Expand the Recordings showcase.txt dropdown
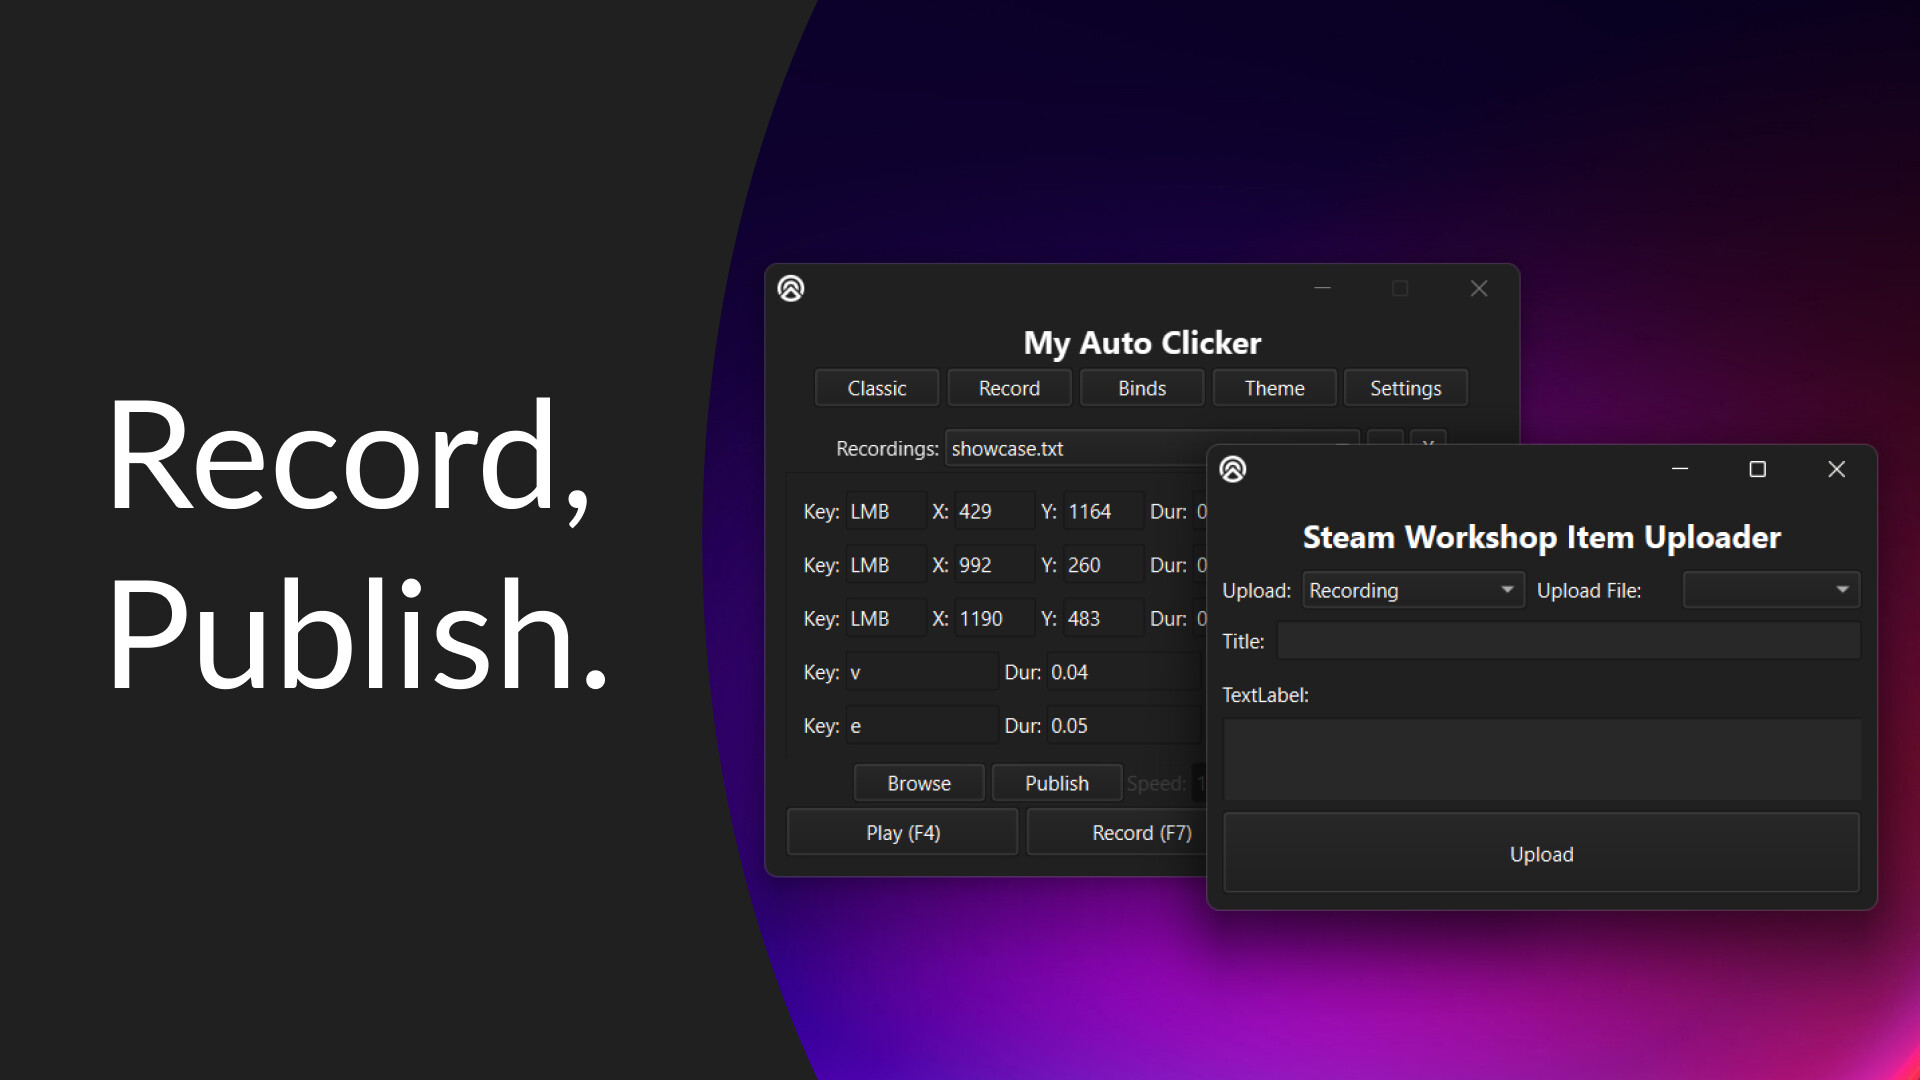The image size is (1920, 1080). tap(1075, 449)
